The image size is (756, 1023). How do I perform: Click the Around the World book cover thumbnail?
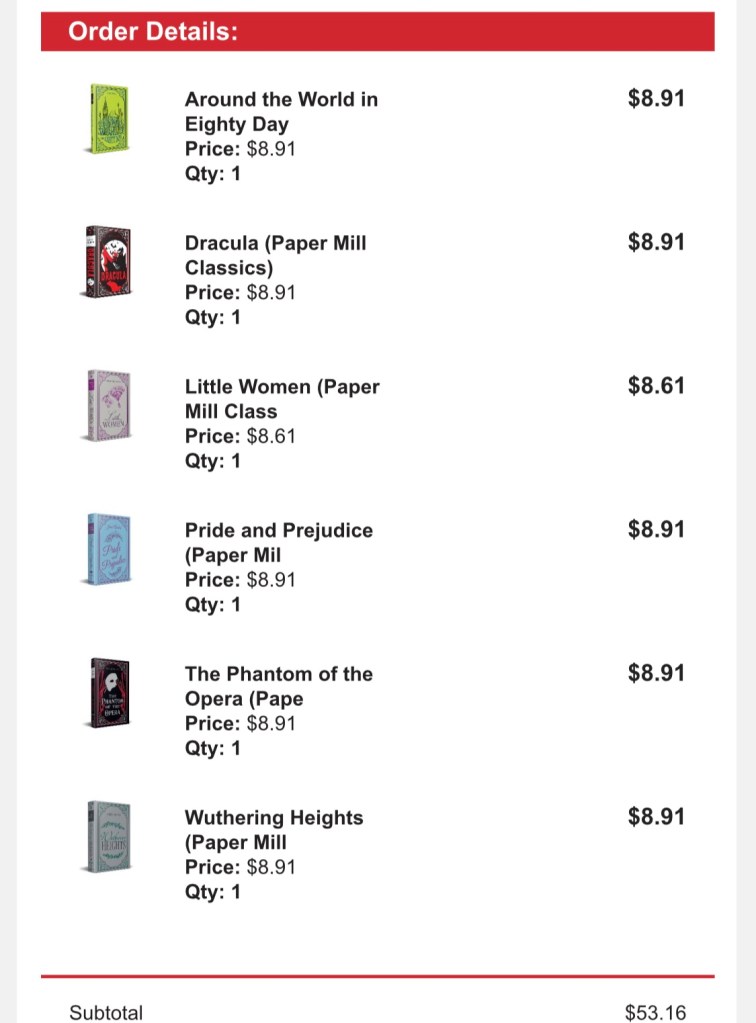(x=105, y=118)
